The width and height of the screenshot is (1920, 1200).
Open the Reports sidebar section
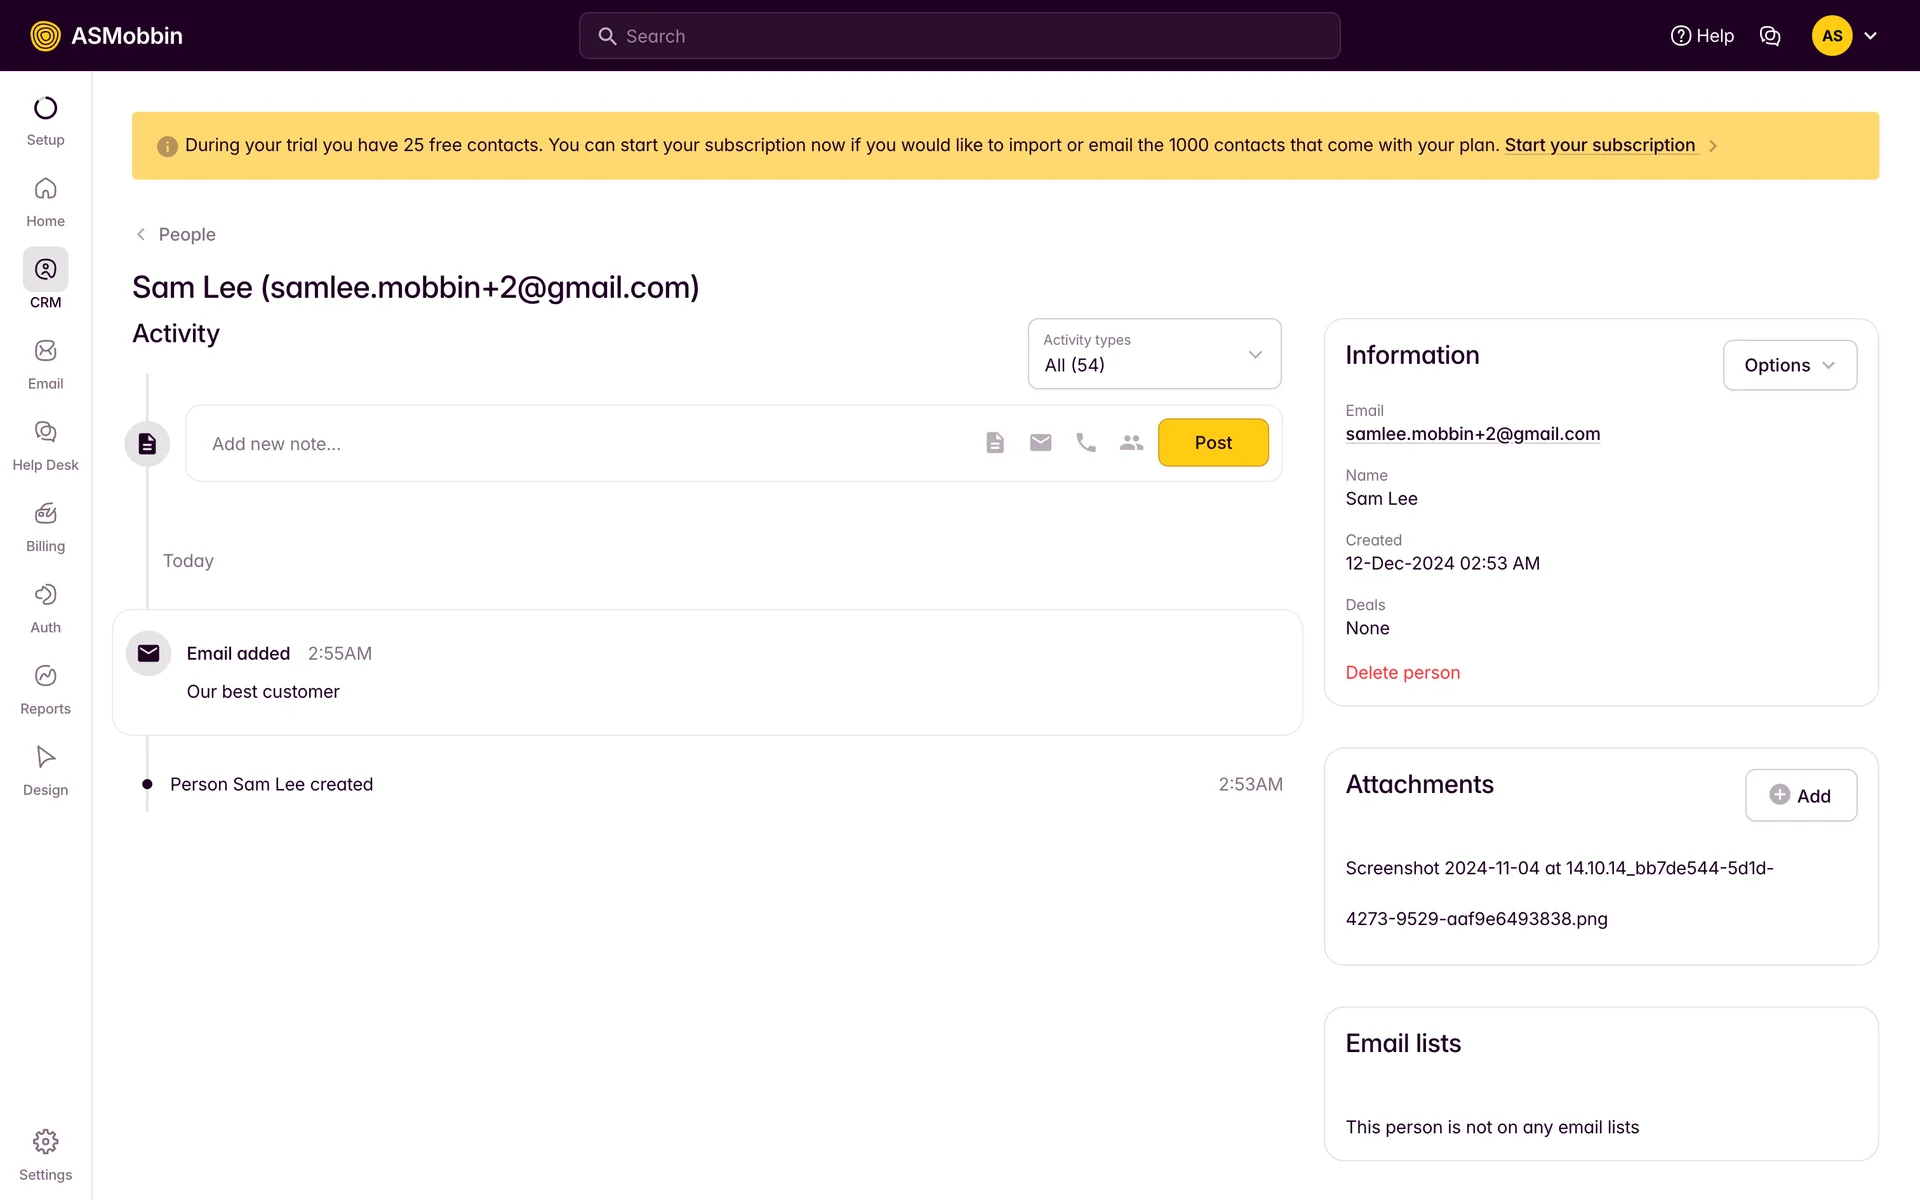tap(45, 689)
